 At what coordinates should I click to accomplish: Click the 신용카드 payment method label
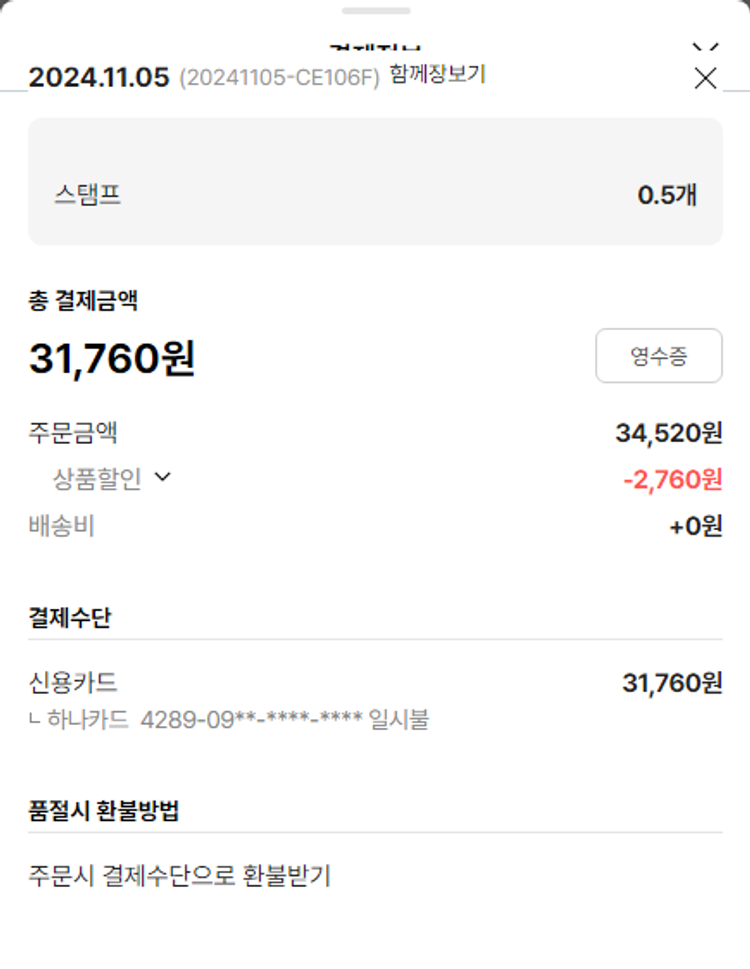tap(73, 683)
